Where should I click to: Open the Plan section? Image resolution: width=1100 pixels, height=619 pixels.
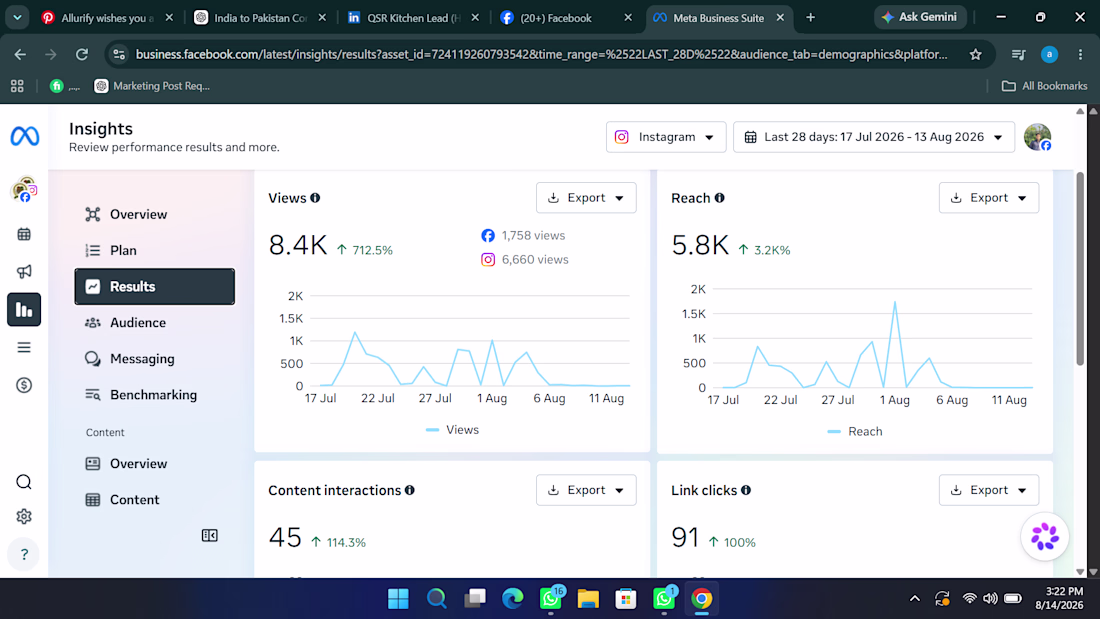154,251
